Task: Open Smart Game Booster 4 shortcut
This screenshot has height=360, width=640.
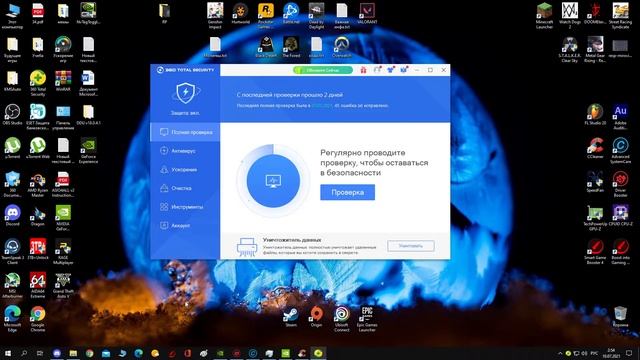Action: pyautogui.click(x=595, y=251)
